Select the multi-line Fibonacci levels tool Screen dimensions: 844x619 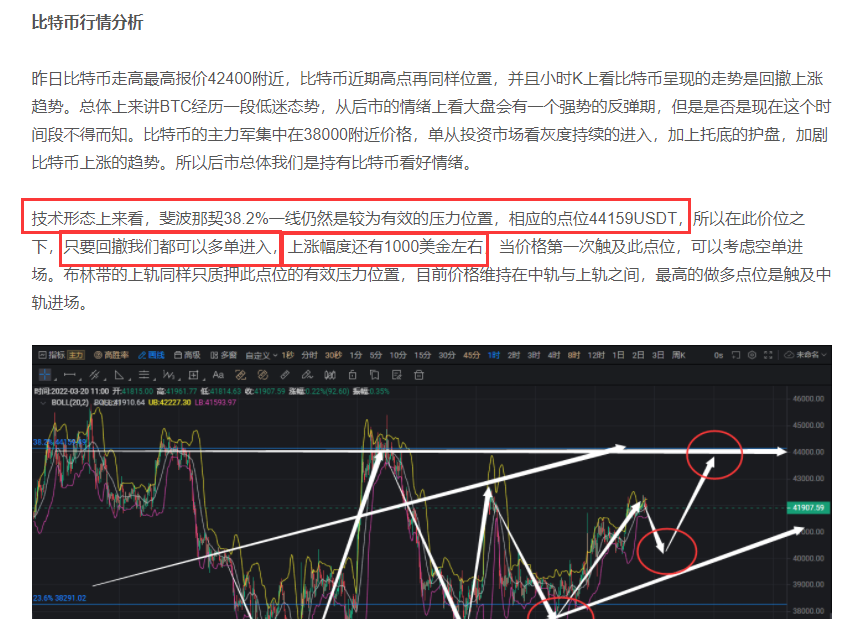tap(144, 375)
